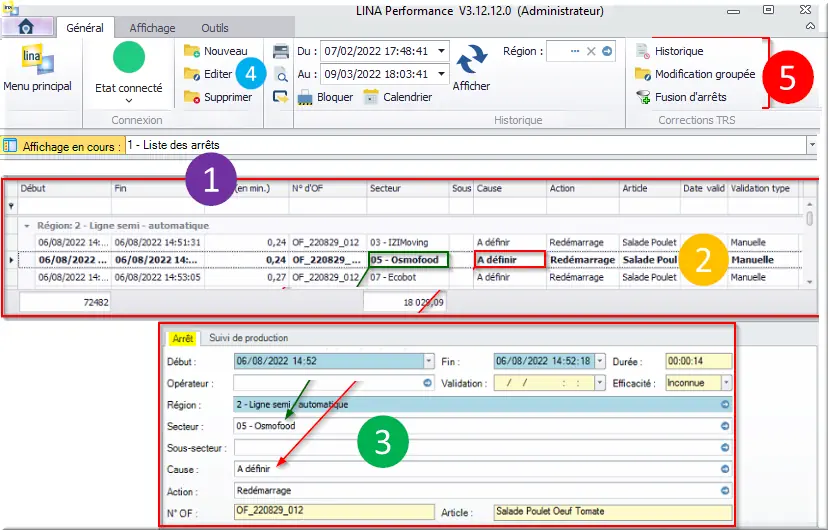Create a new stop with Nouveau
Viewport: 828px width, 530px height.
pos(215,51)
